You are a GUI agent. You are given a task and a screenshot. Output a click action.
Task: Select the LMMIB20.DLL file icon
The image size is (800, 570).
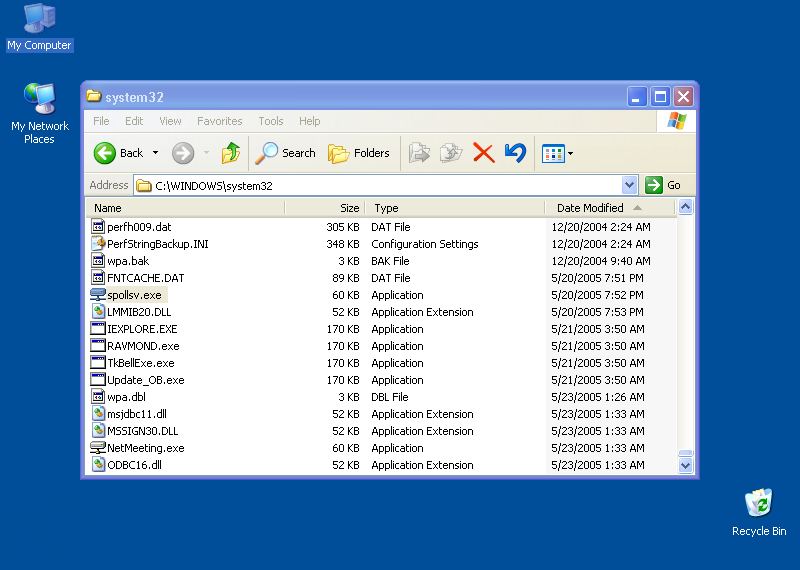[98, 311]
